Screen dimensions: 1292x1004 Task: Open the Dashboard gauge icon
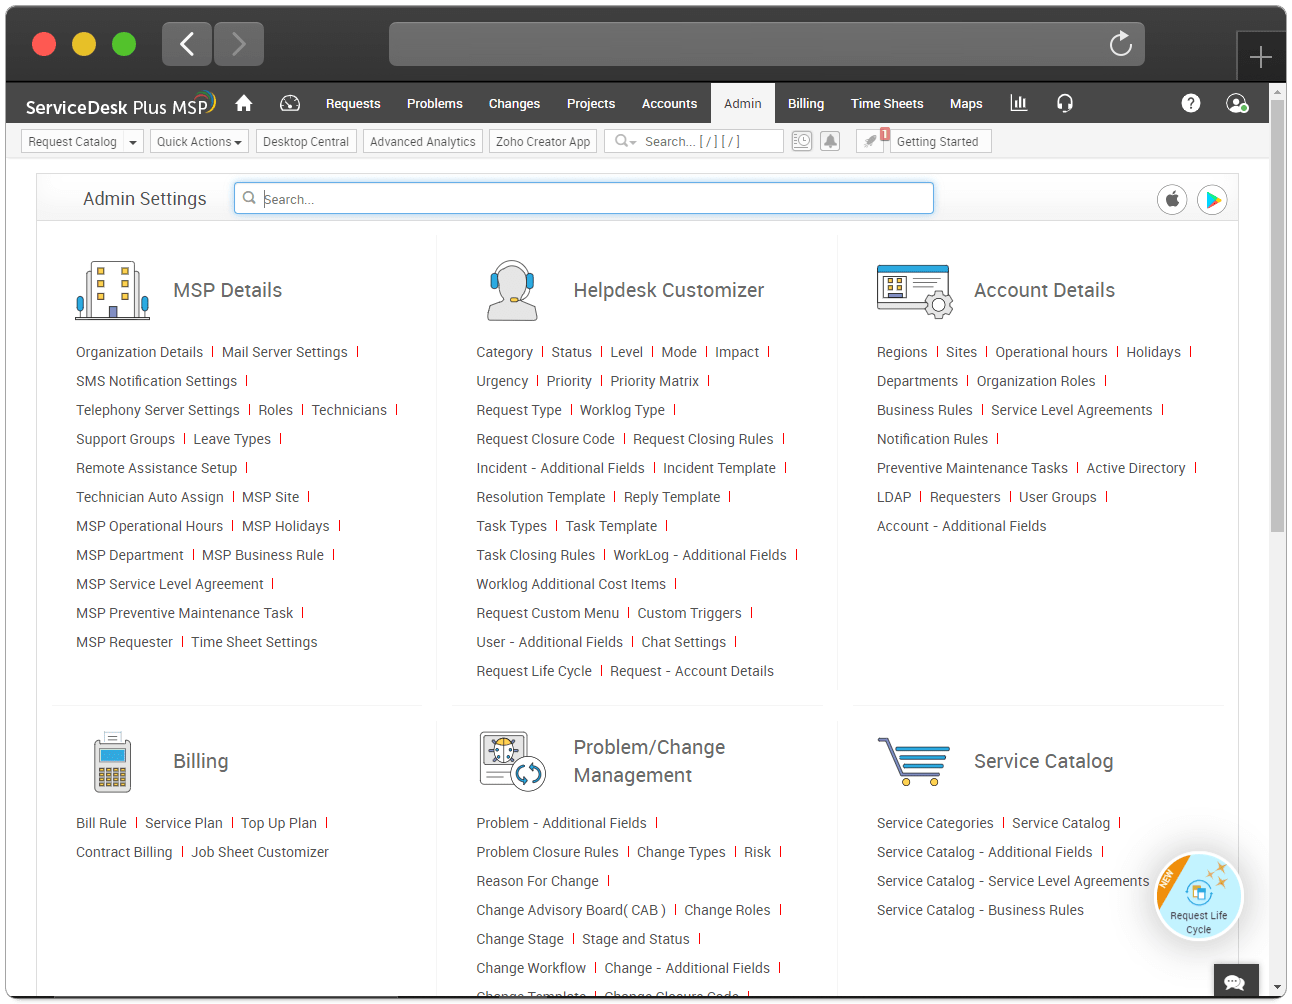(290, 103)
